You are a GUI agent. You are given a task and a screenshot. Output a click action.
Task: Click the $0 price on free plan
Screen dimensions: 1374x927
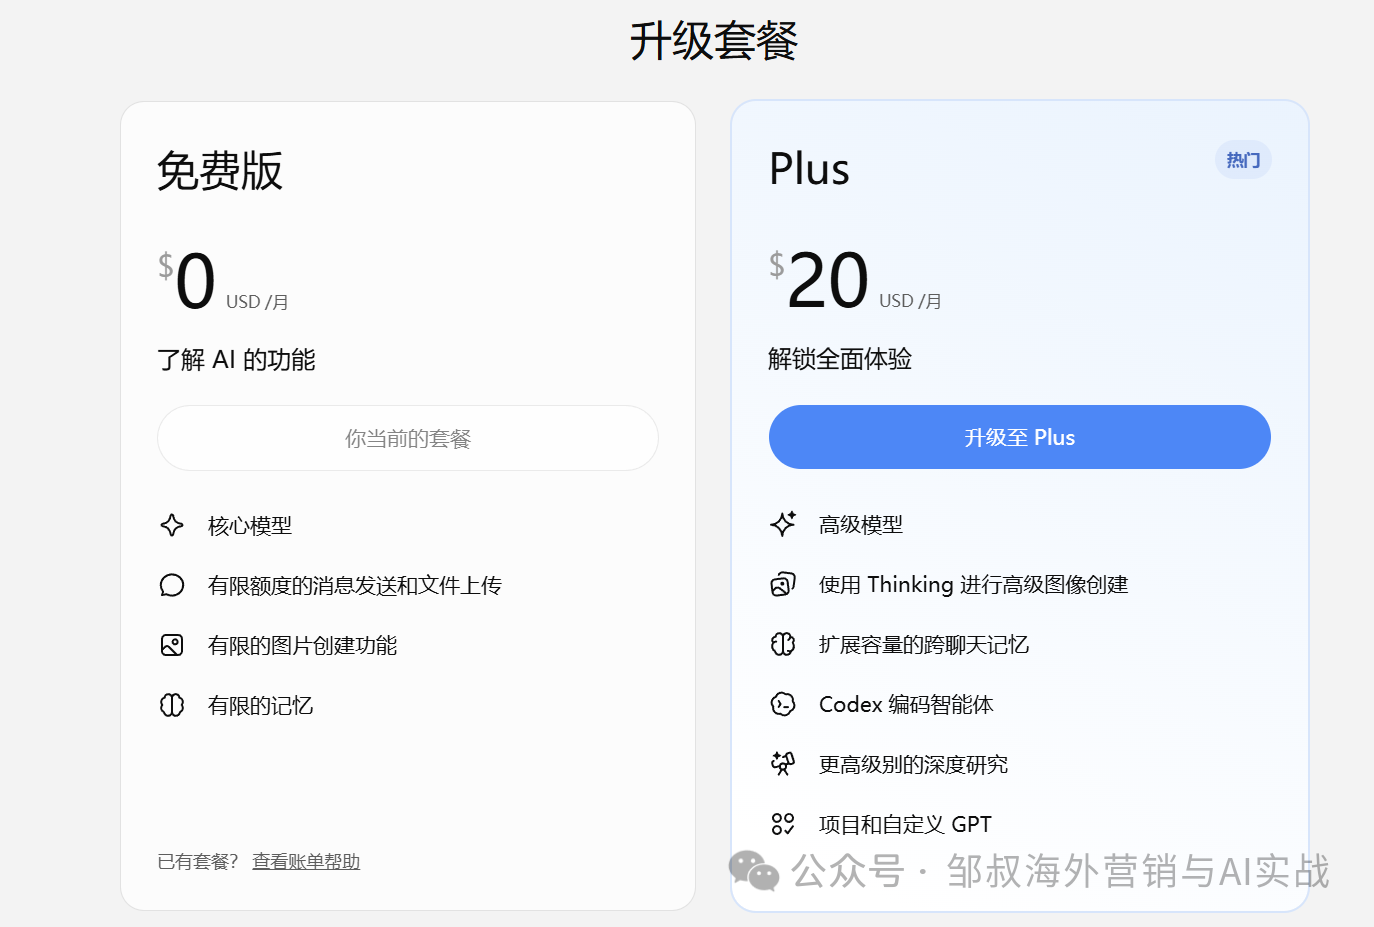point(187,280)
